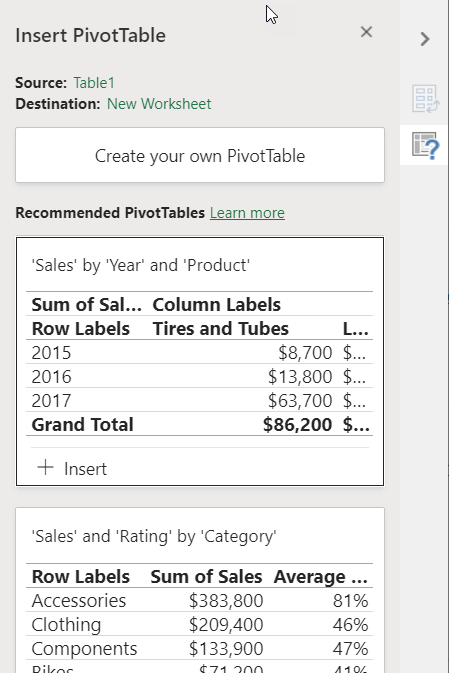Open the Learn more link
The height and width of the screenshot is (673, 449).
[x=247, y=212]
